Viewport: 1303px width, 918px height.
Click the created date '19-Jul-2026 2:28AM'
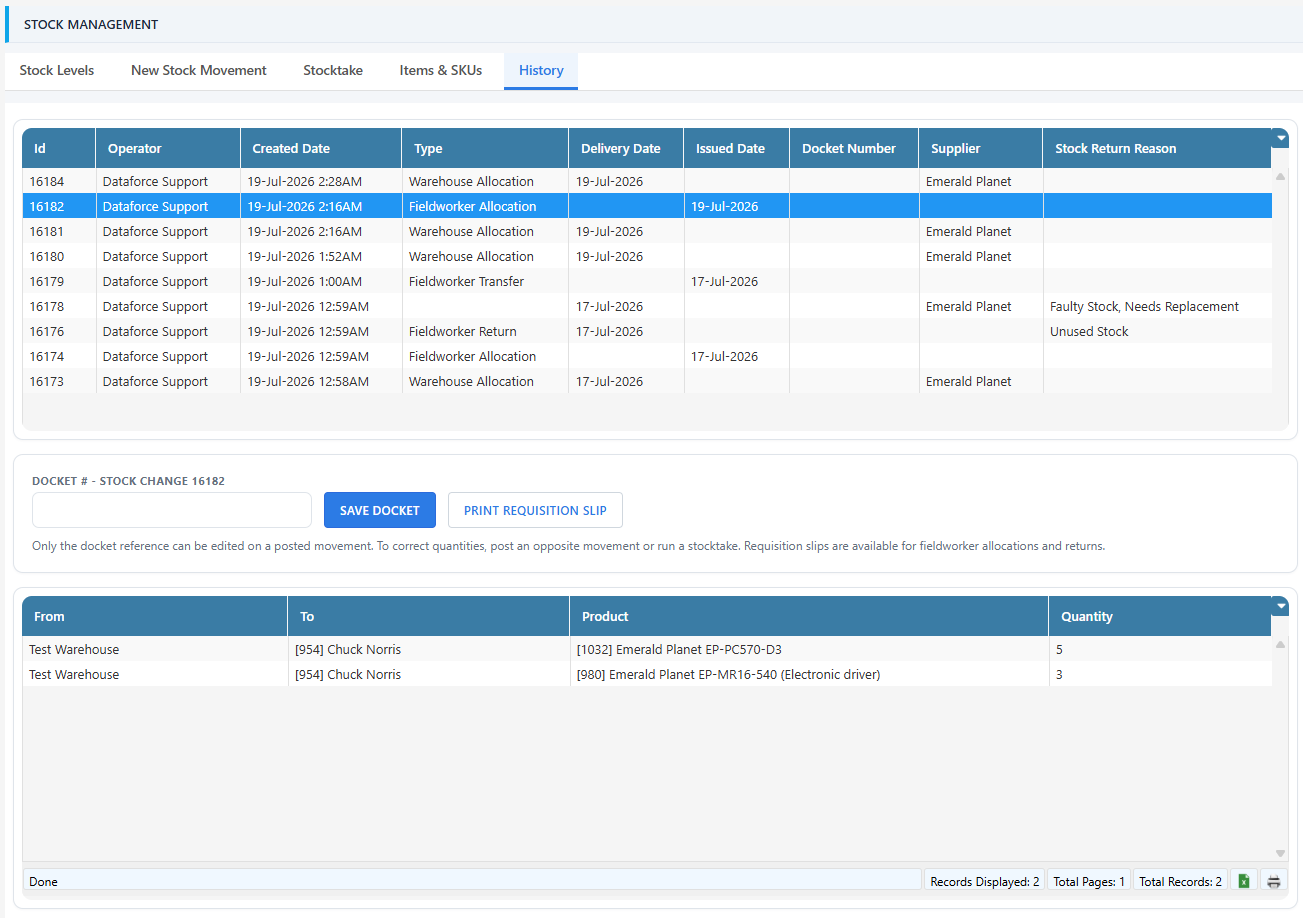(305, 181)
